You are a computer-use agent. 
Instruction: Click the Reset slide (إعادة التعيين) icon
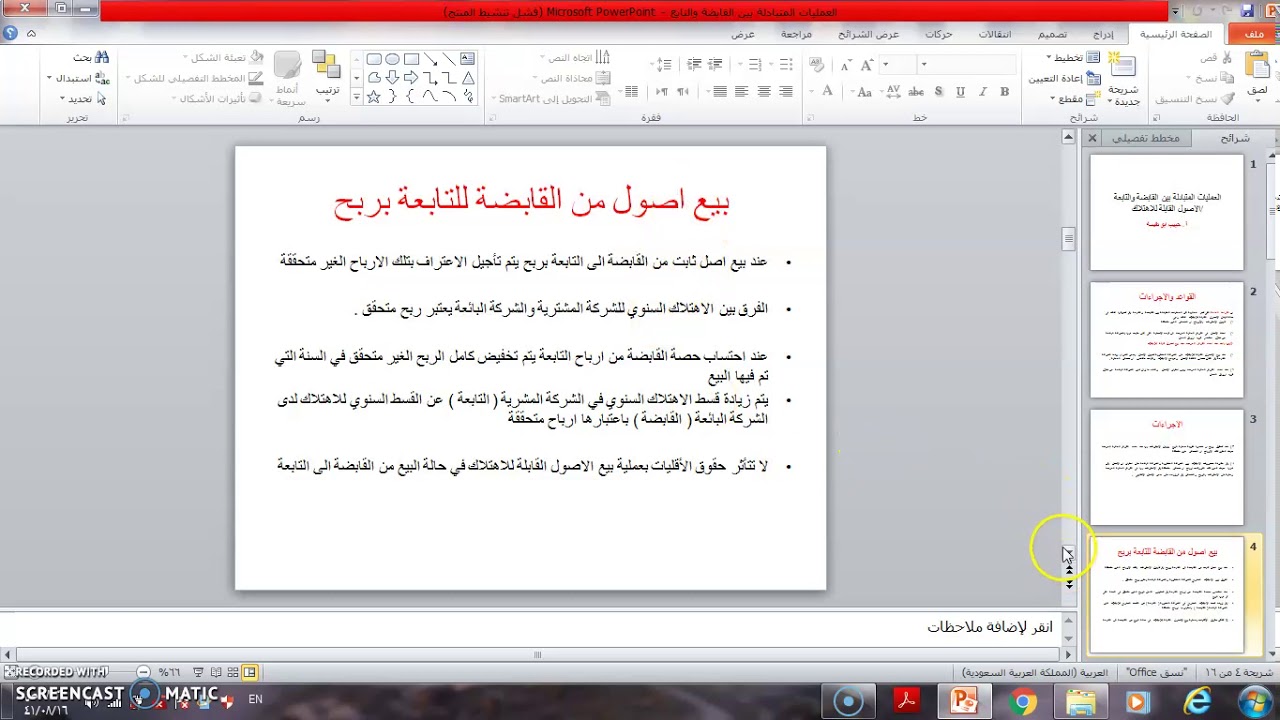(1093, 78)
